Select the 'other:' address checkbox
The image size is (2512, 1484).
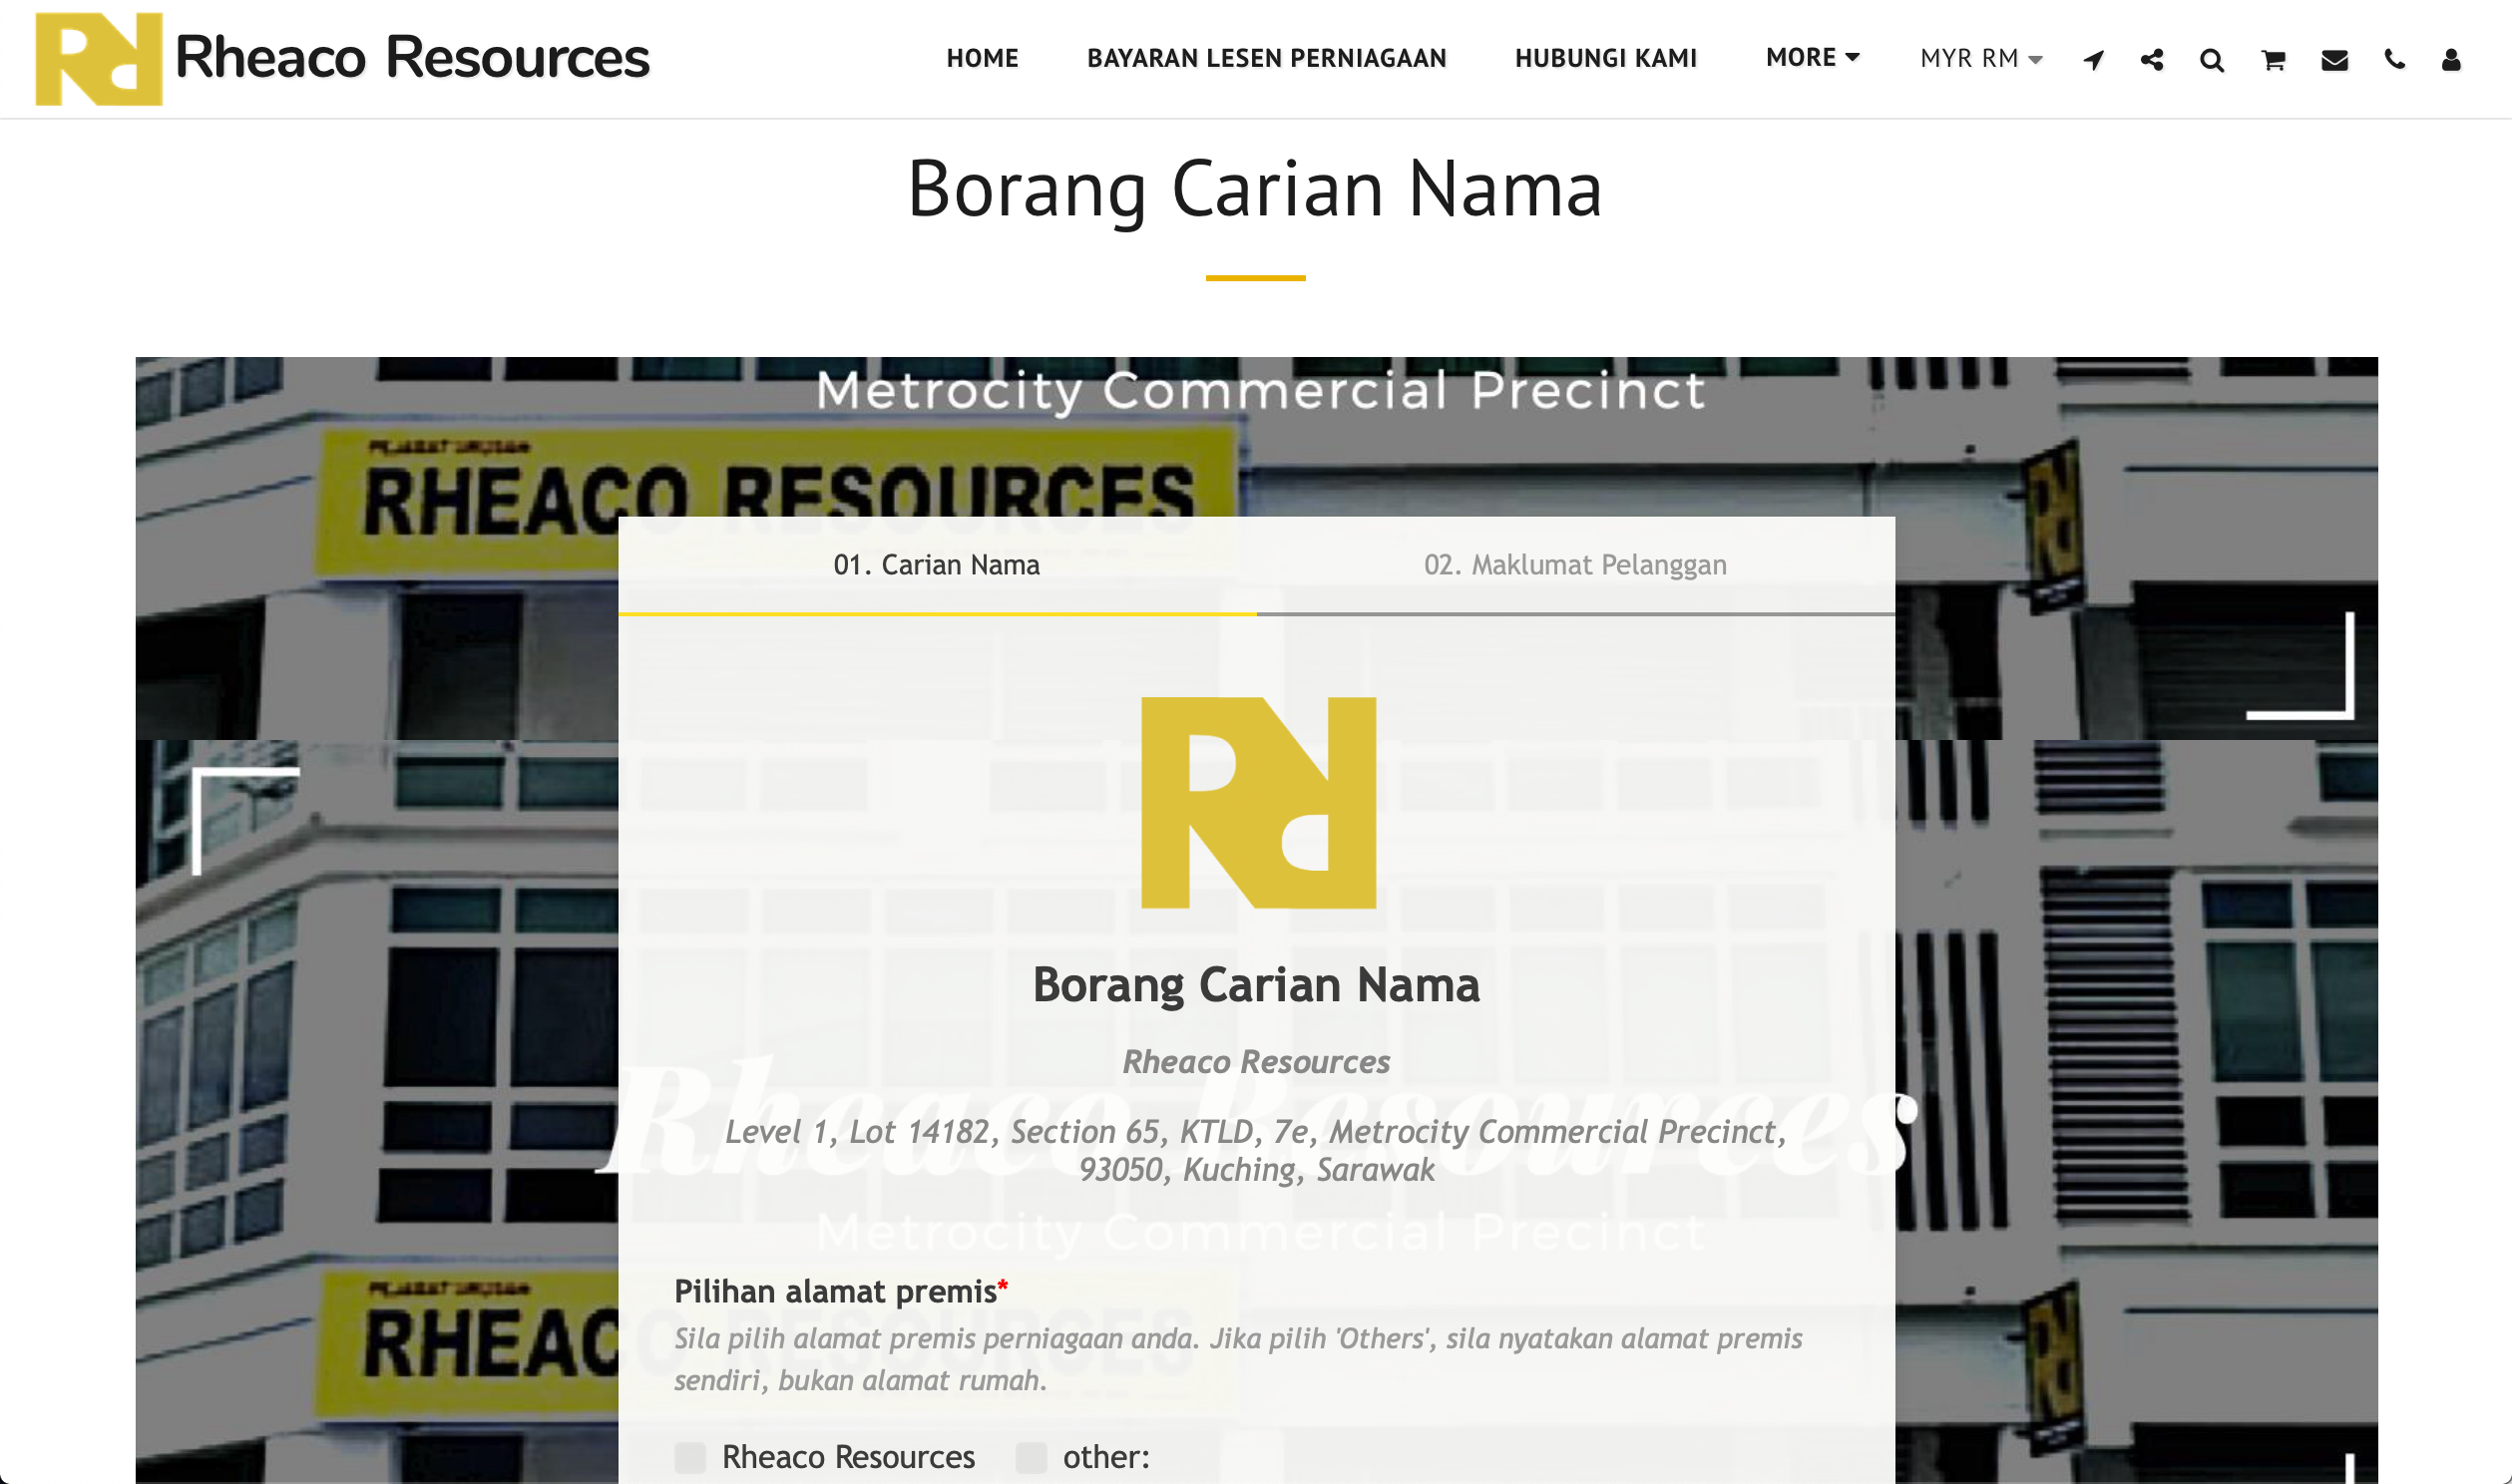(x=1031, y=1457)
